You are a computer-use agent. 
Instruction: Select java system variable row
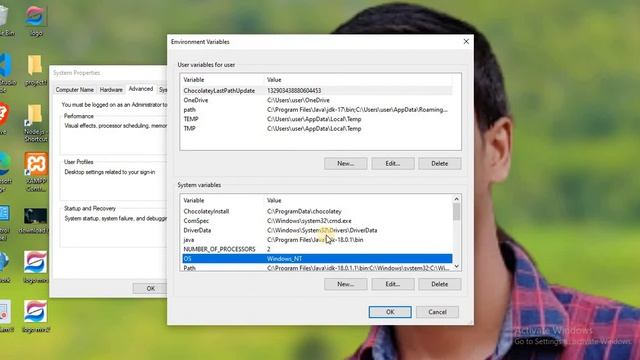(x=317, y=240)
